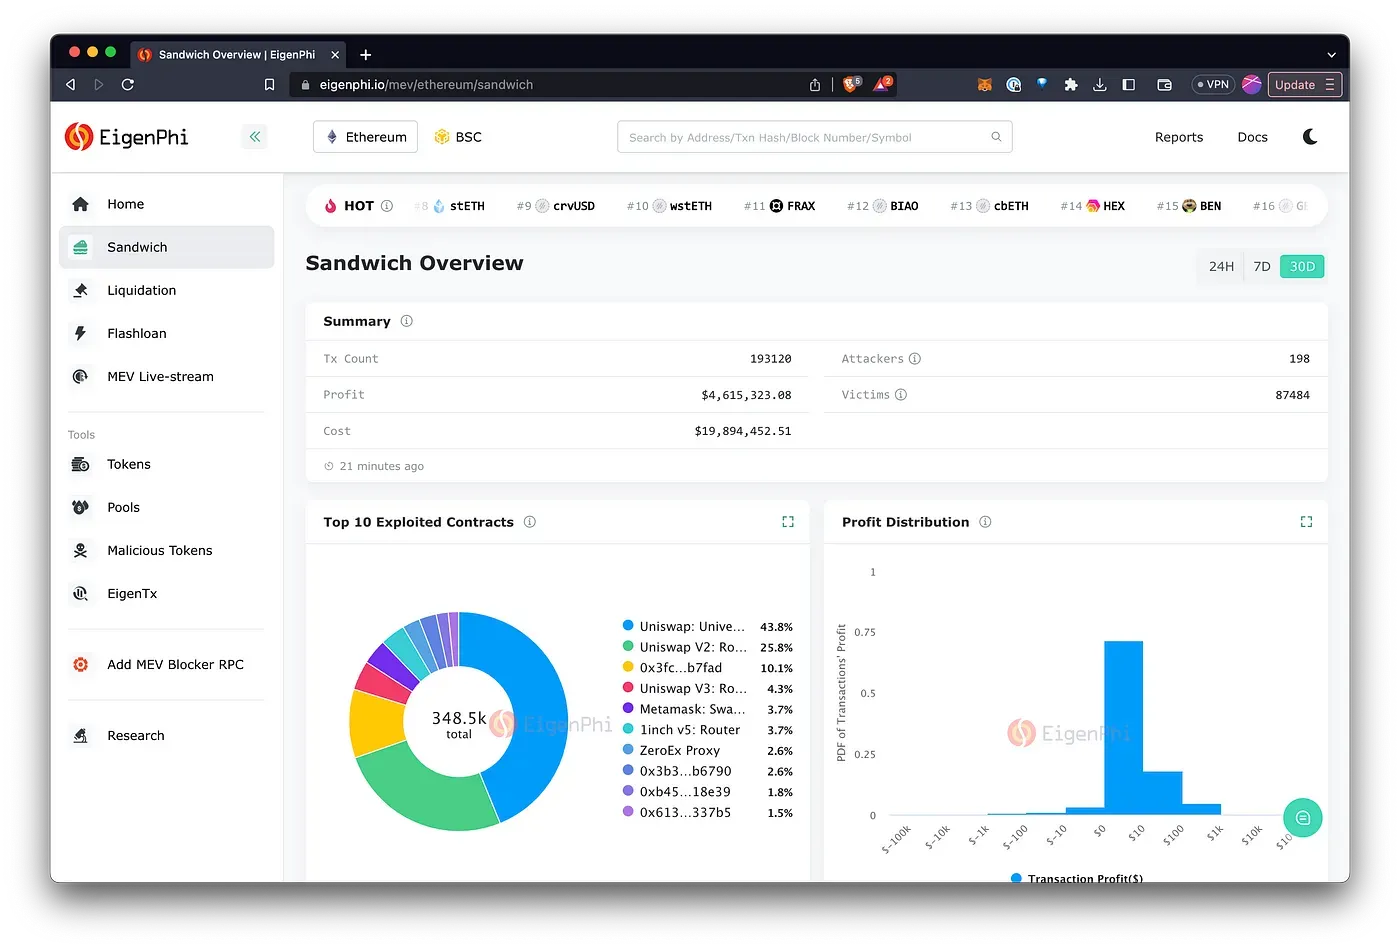1400x949 pixels.
Task: Click the address bar URL
Action: (426, 85)
